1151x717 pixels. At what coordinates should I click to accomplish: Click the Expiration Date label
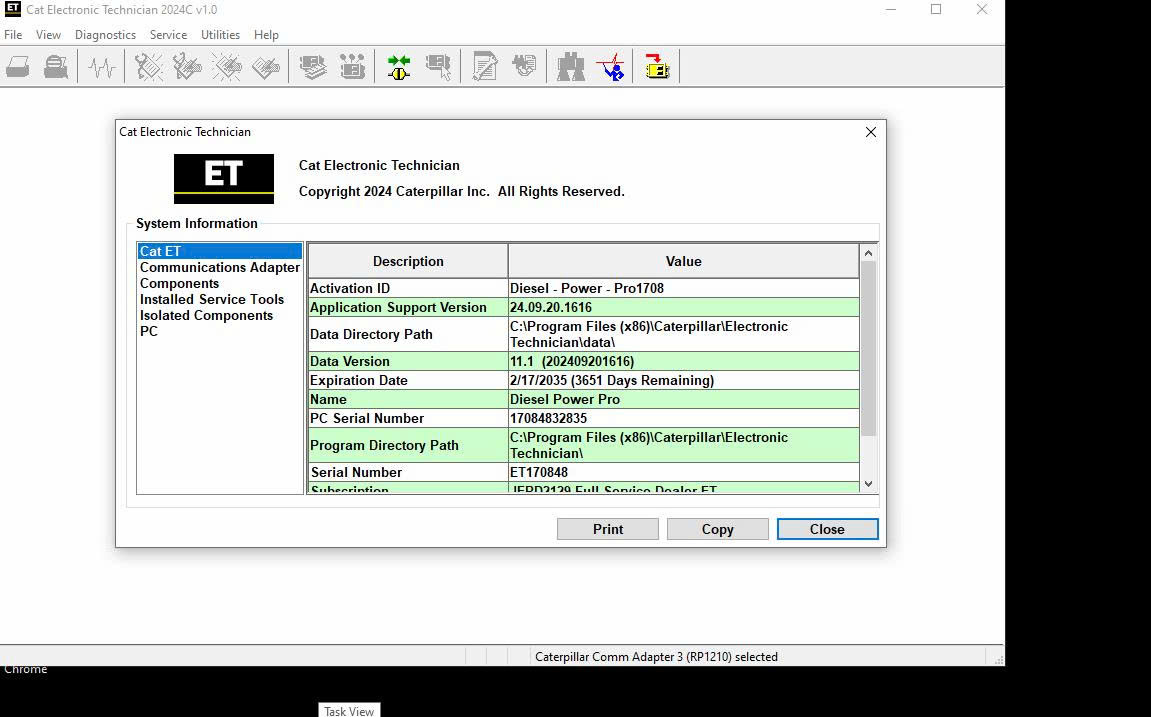click(358, 380)
